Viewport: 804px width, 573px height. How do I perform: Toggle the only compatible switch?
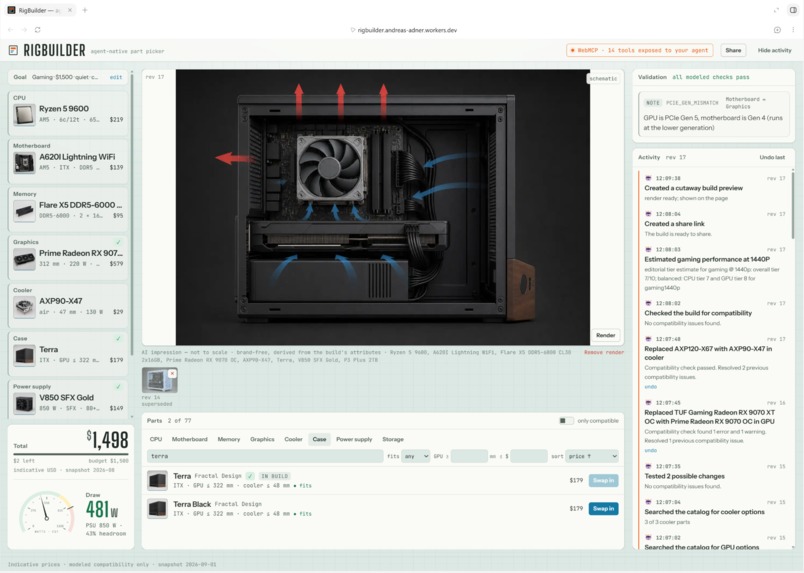566,421
